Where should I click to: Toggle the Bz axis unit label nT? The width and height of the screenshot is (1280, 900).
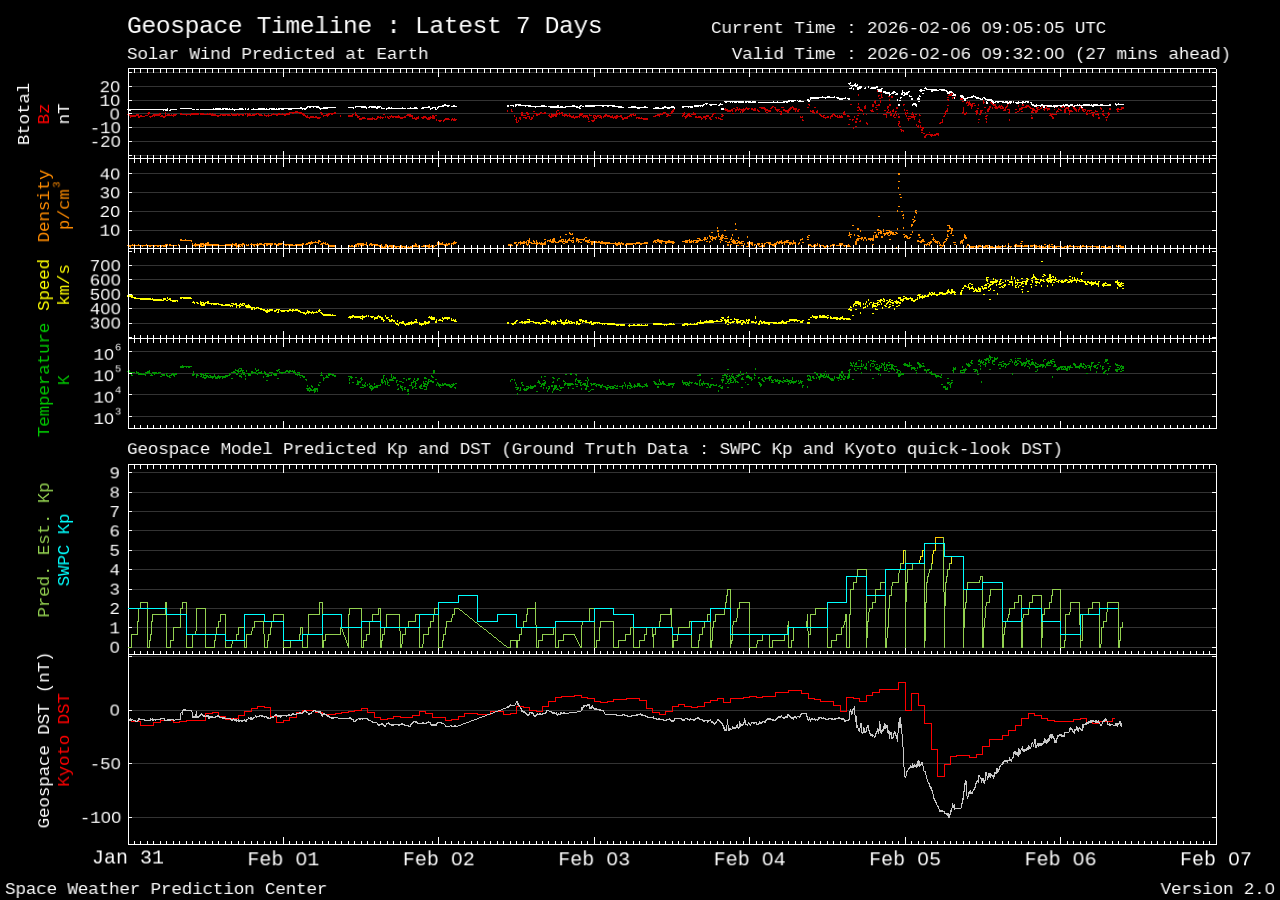coord(66,113)
